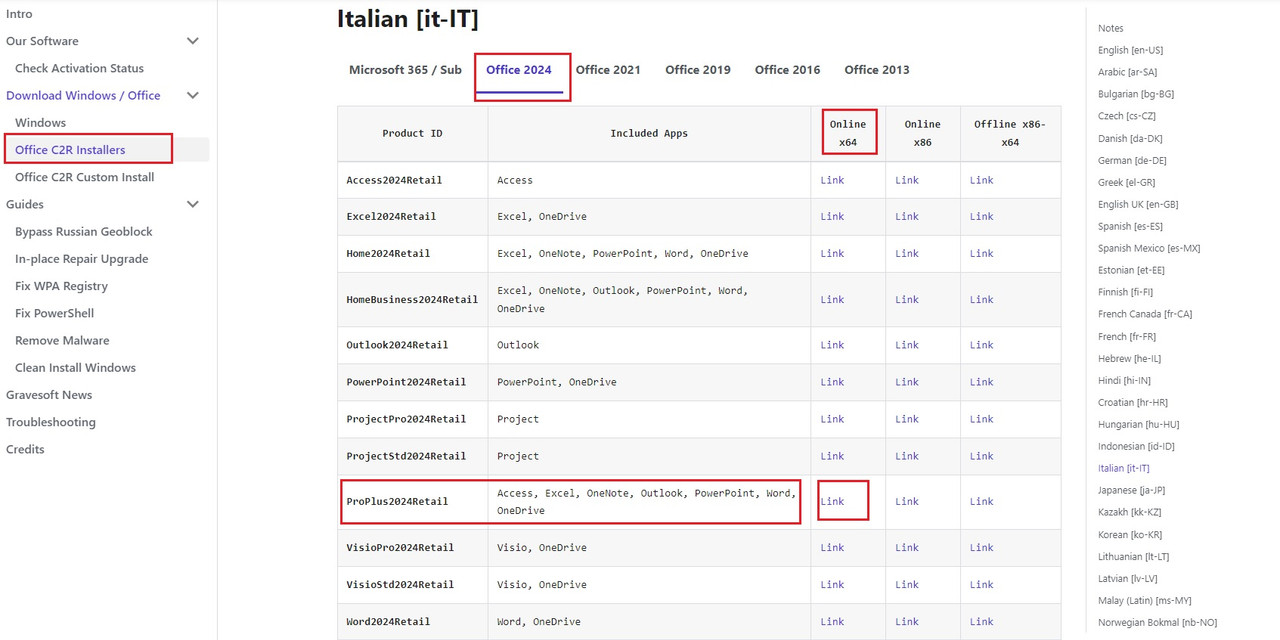This screenshot has width=1280, height=640.
Task: Open Clean Install Windows guide
Action: tap(75, 367)
